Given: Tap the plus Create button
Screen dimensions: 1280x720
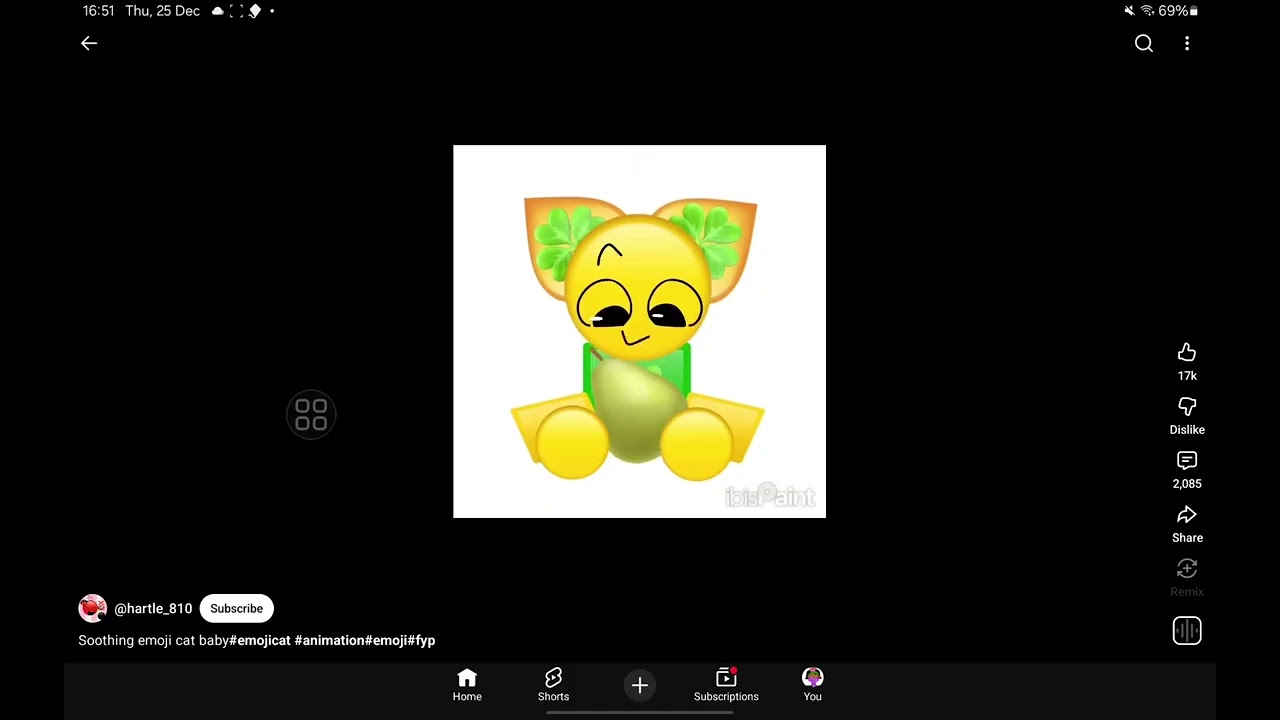Looking at the screenshot, I should pos(640,685).
